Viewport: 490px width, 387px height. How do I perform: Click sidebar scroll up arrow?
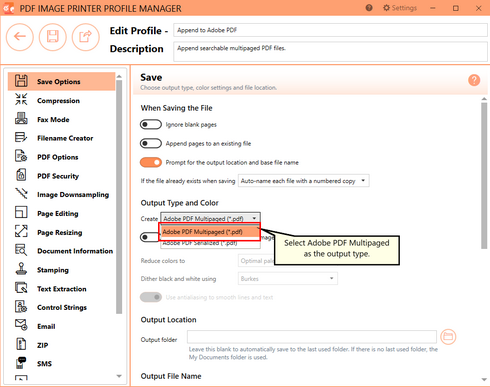[119, 77]
